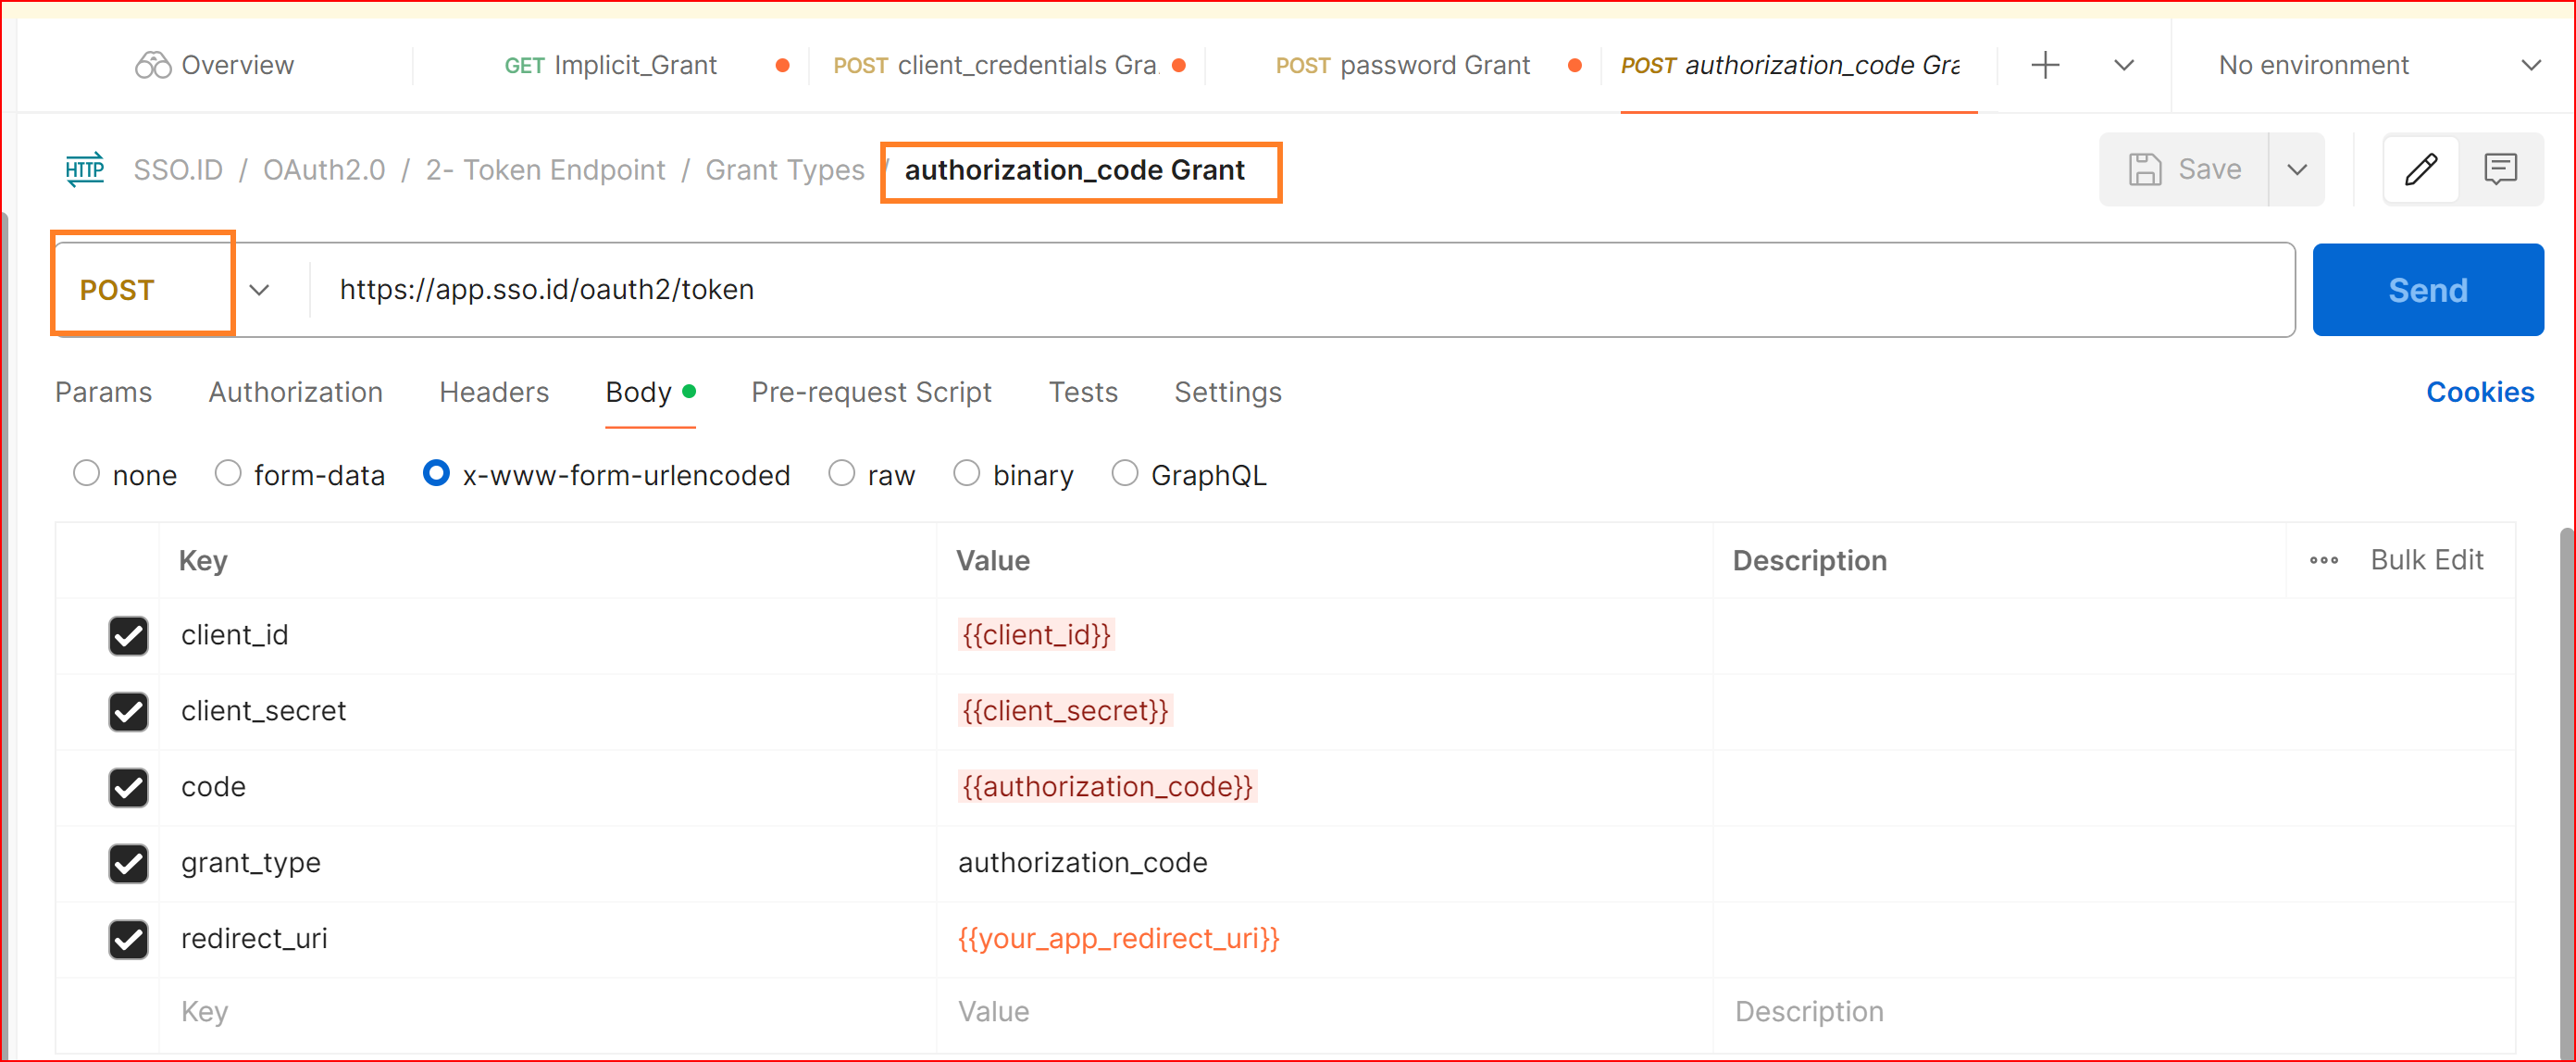Open a new request tab with plus icon
2576x1062 pixels.
[x=2045, y=65]
